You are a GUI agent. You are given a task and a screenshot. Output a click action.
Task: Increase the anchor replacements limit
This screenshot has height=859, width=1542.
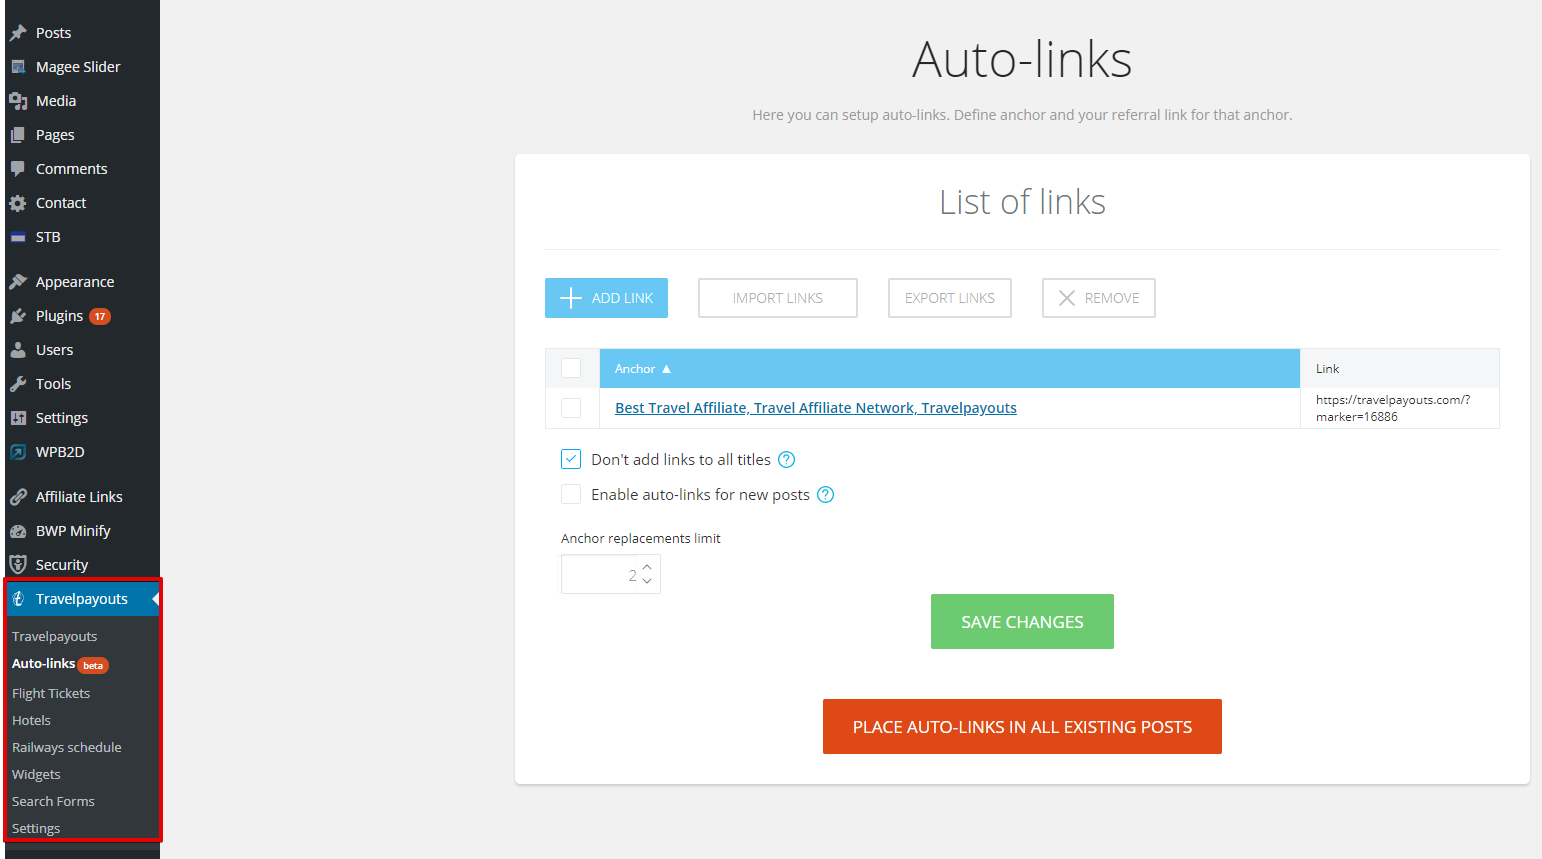tap(647, 567)
